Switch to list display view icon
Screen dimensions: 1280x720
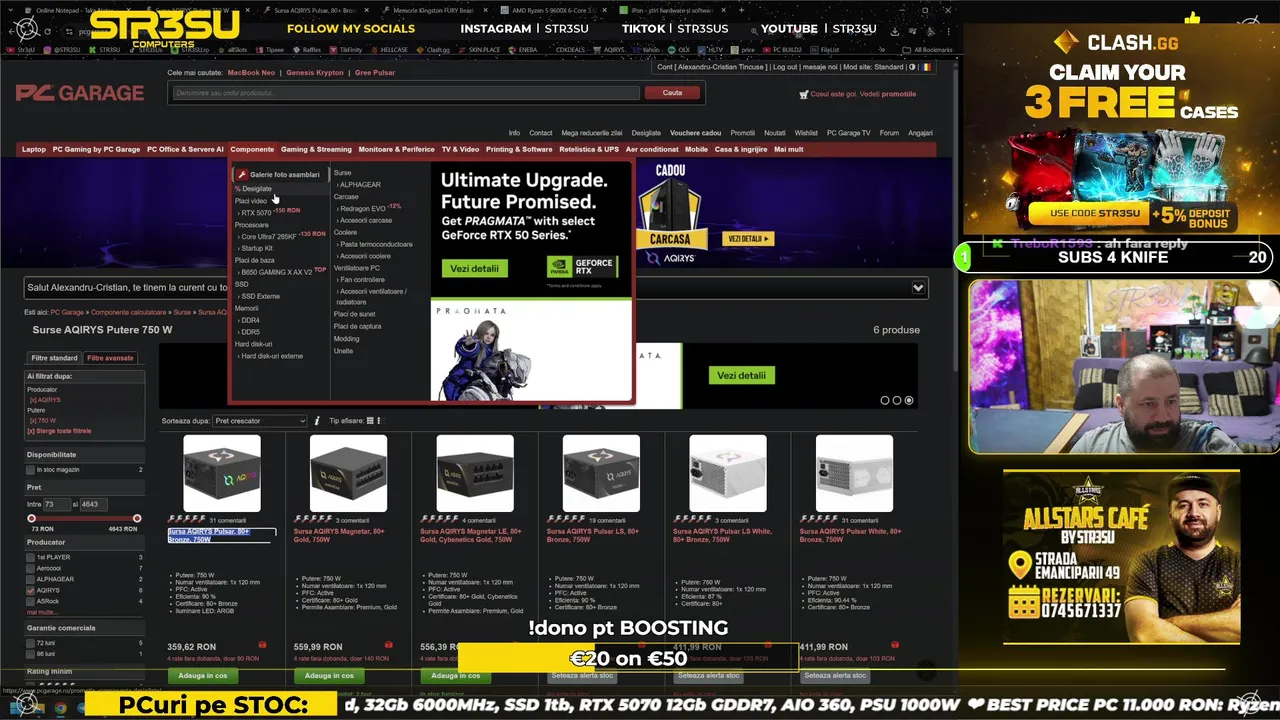tap(380, 421)
